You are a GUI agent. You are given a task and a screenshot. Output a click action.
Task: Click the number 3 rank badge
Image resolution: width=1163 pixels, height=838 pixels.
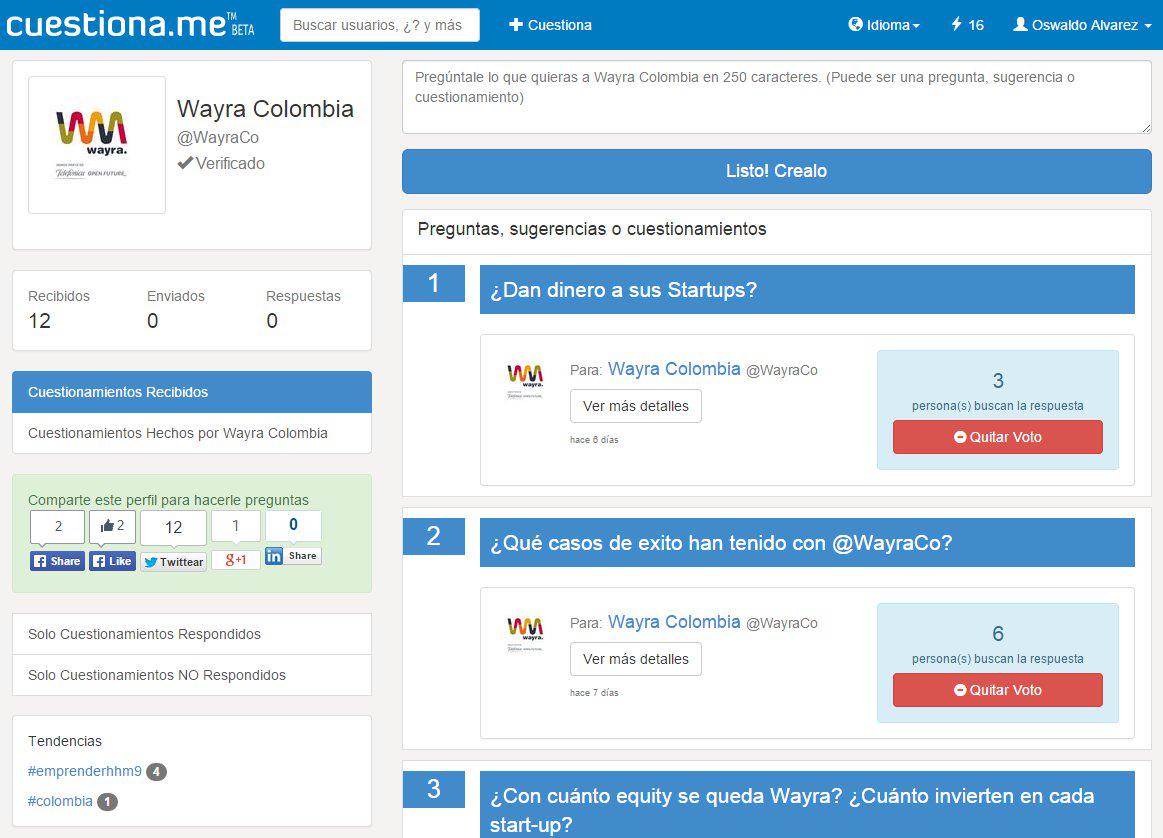coord(434,789)
